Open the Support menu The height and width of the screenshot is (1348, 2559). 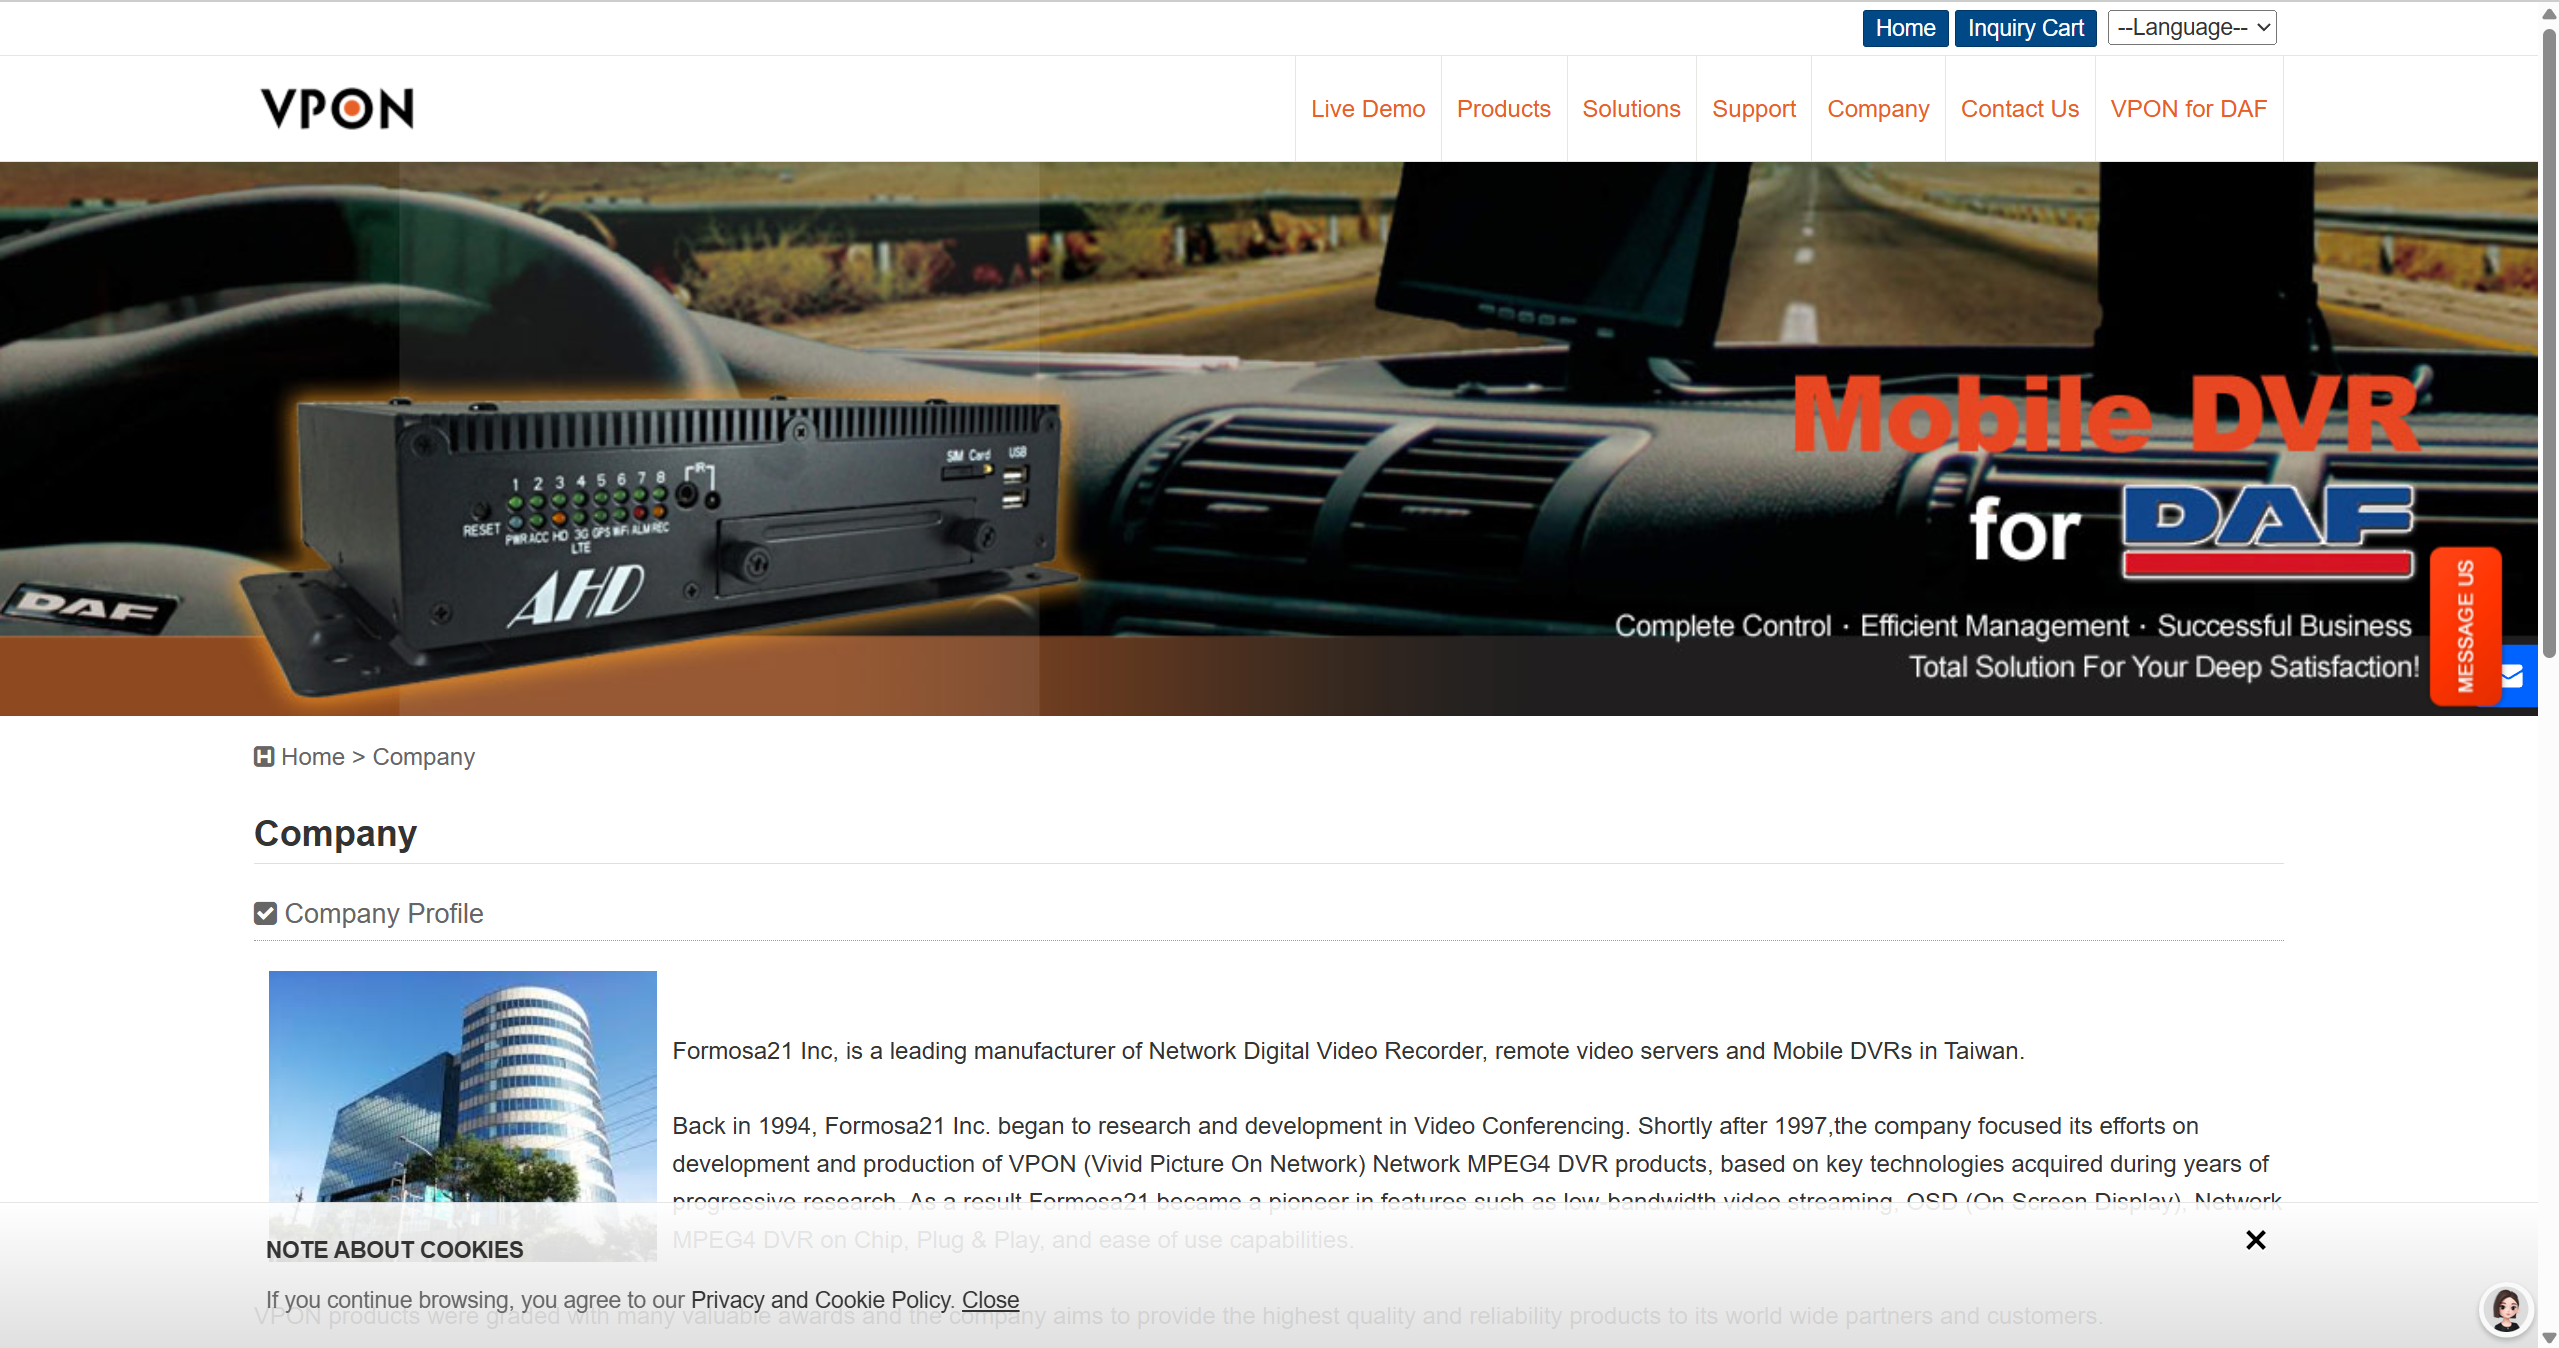click(x=1754, y=109)
